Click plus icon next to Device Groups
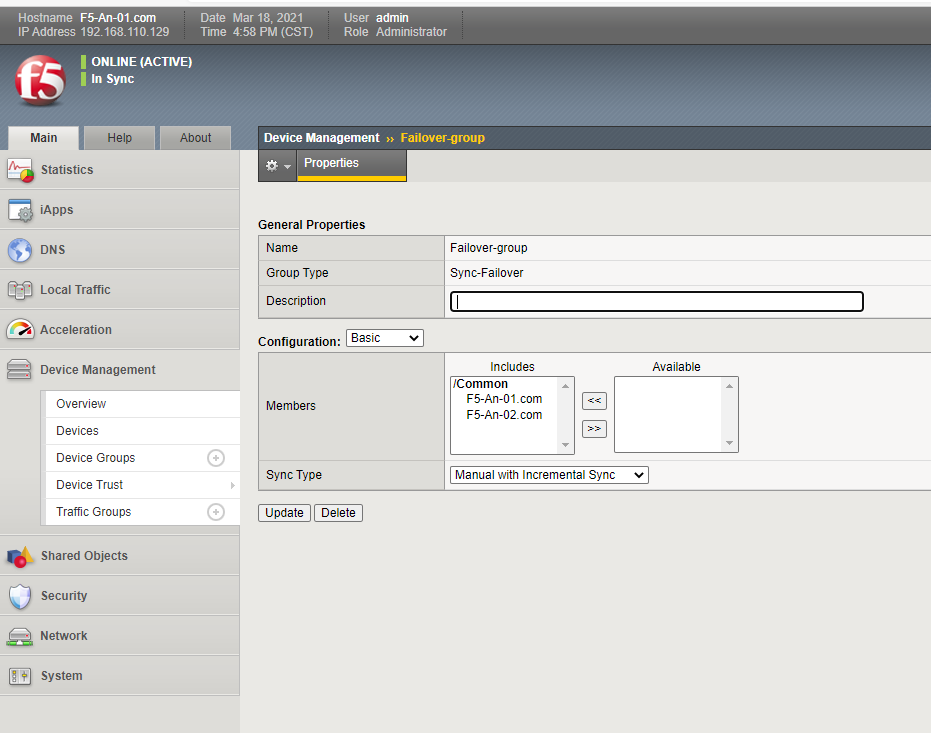 pos(215,458)
